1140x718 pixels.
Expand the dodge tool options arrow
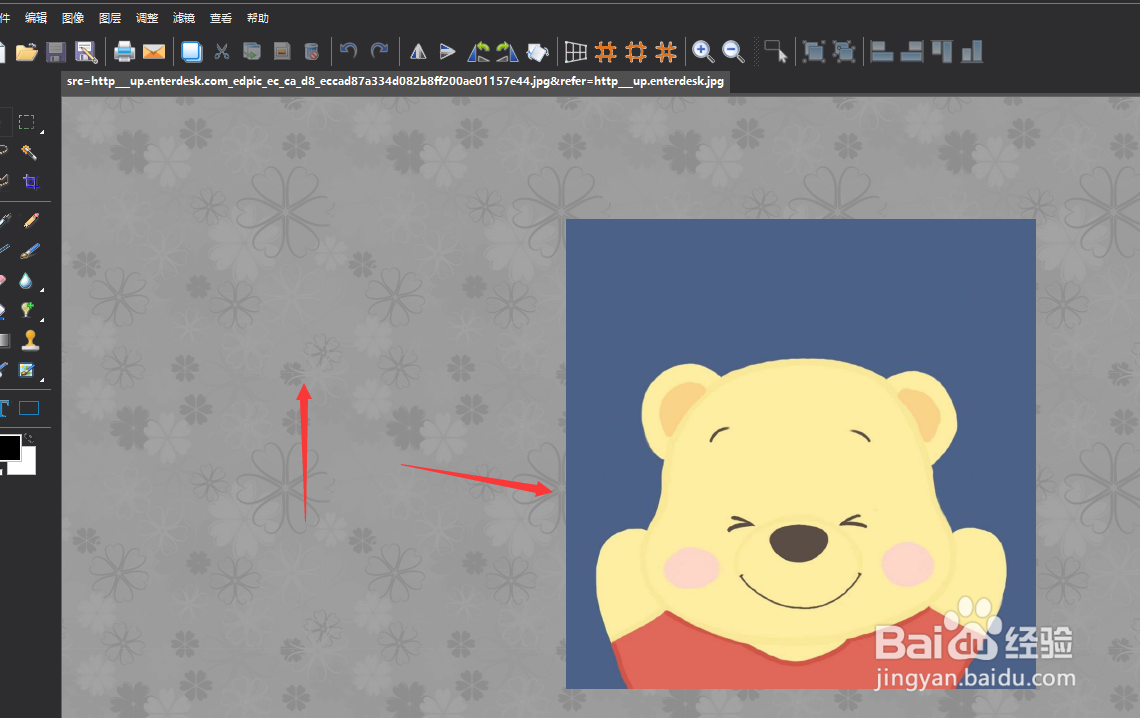click(42, 319)
